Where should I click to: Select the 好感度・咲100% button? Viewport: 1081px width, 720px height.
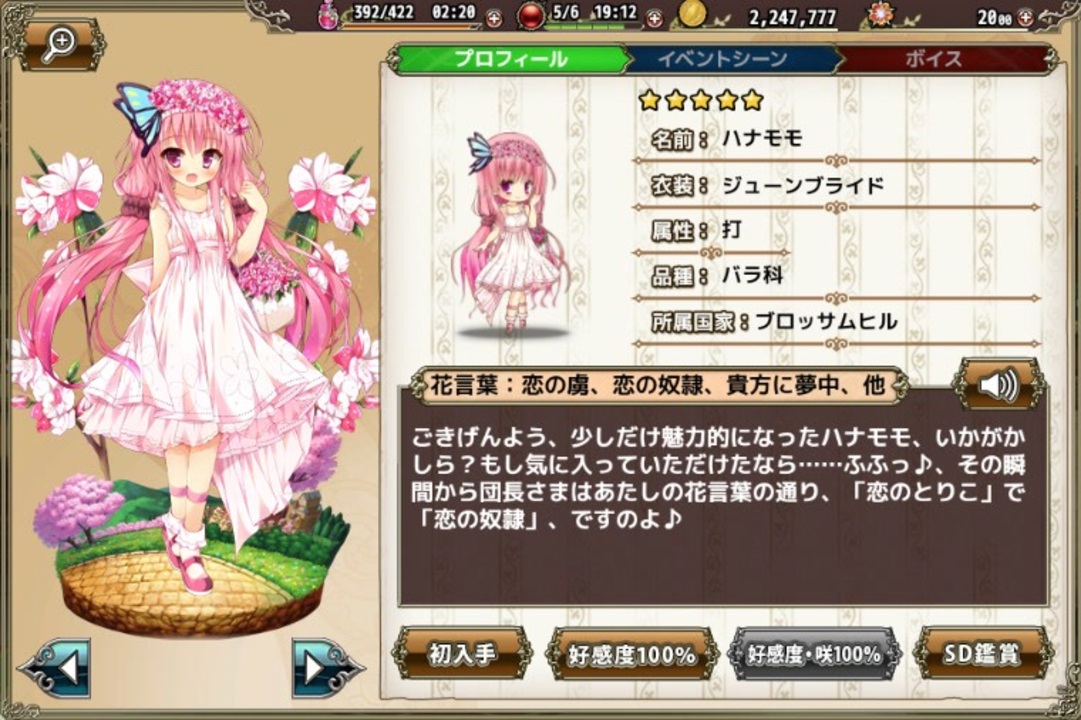coord(814,654)
